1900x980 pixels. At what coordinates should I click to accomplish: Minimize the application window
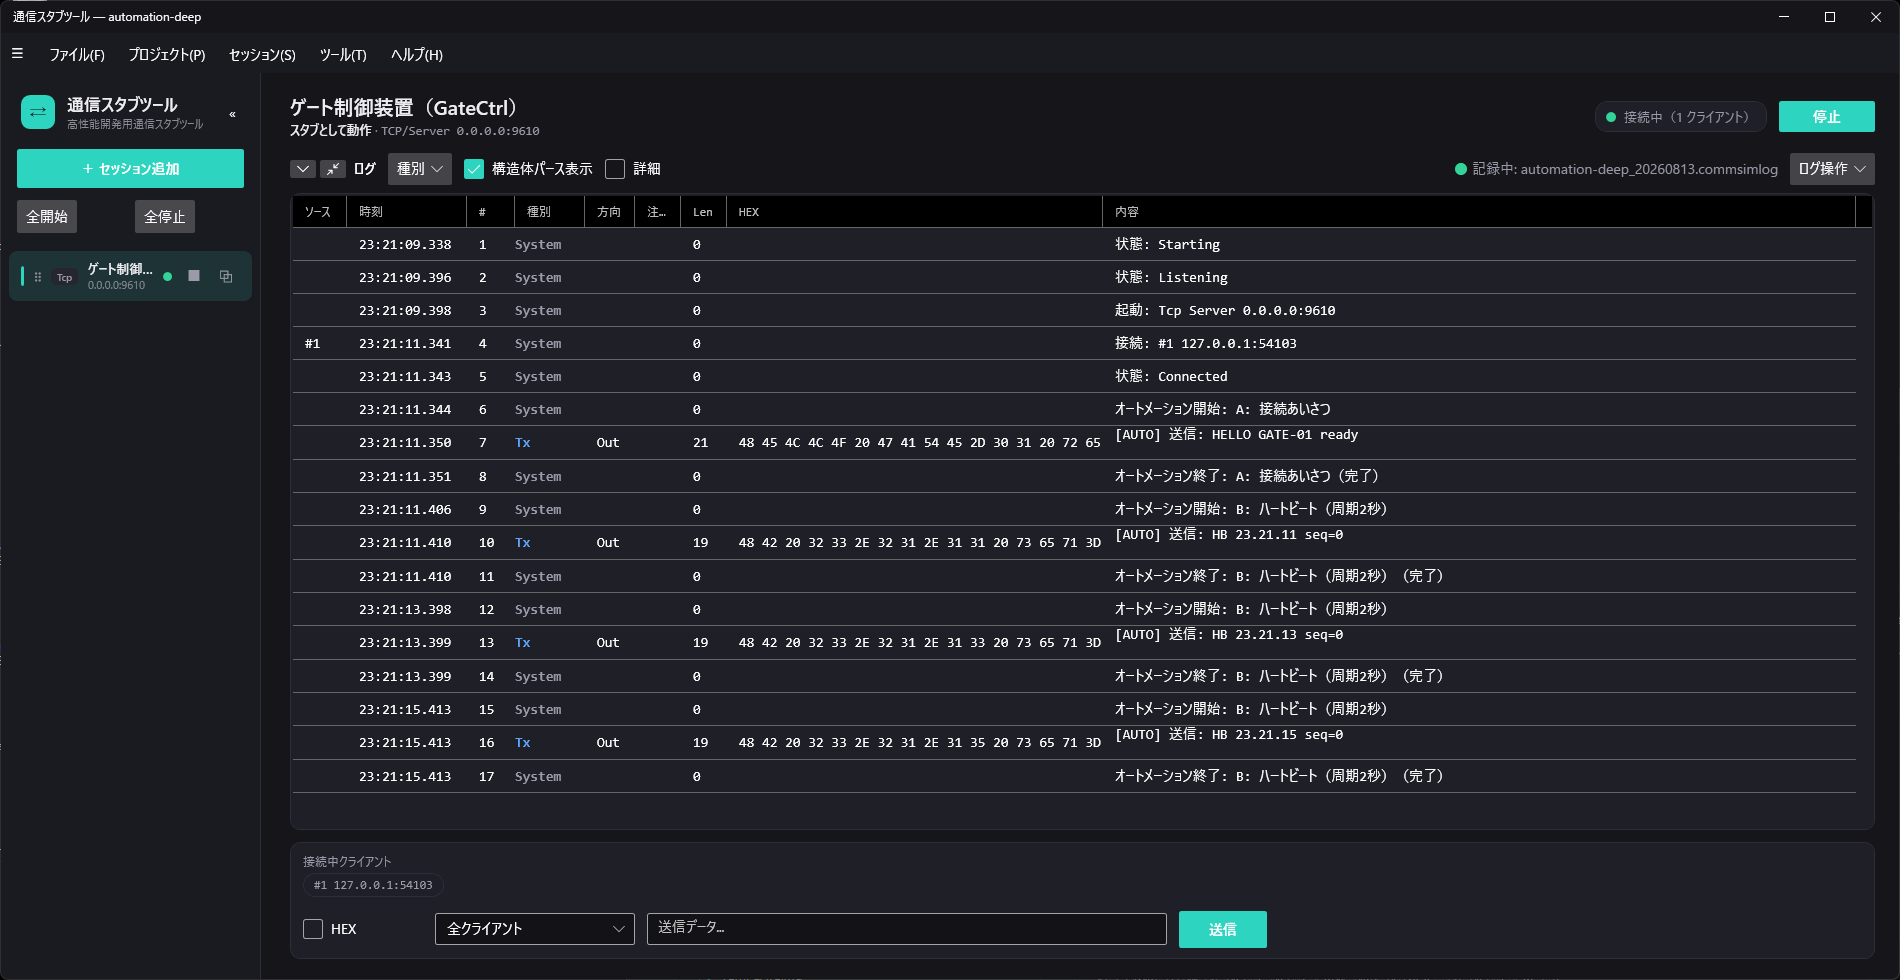coord(1784,17)
